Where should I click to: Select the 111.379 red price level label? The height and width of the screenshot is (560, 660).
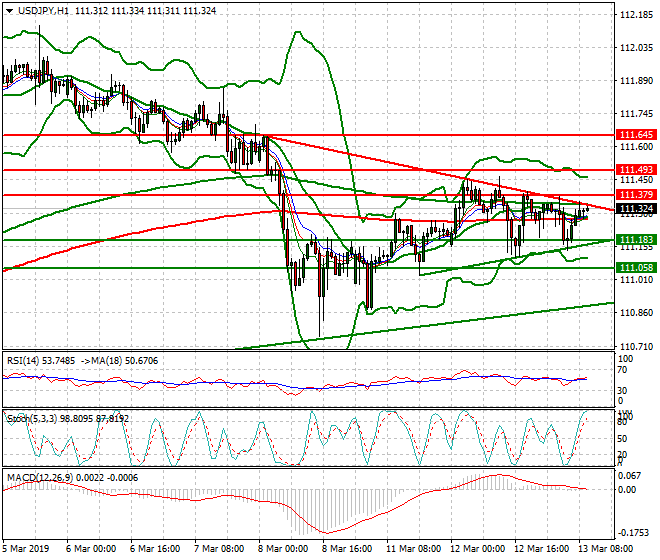coord(636,195)
